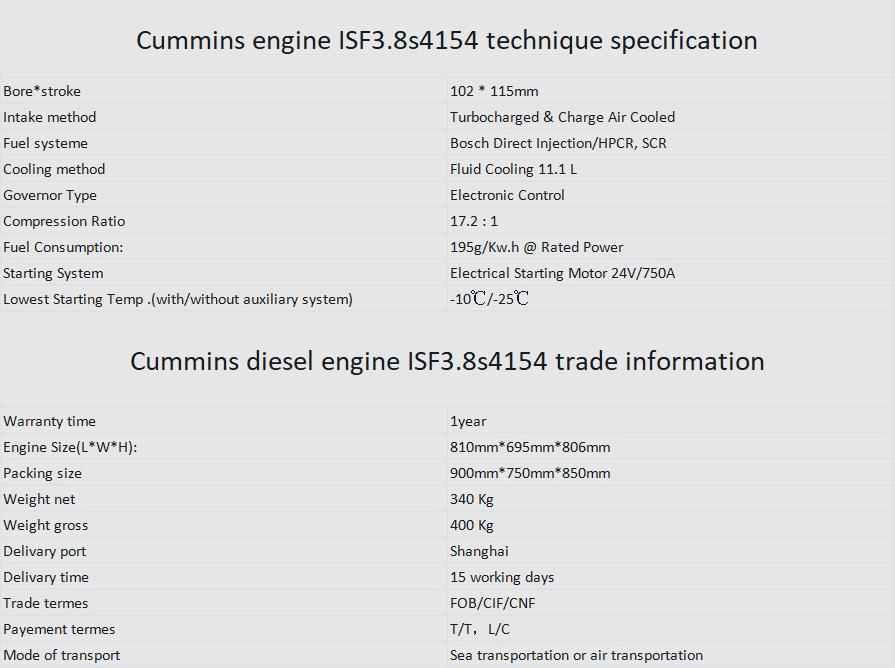Select the 'Fuel systeme' label

pos(45,143)
